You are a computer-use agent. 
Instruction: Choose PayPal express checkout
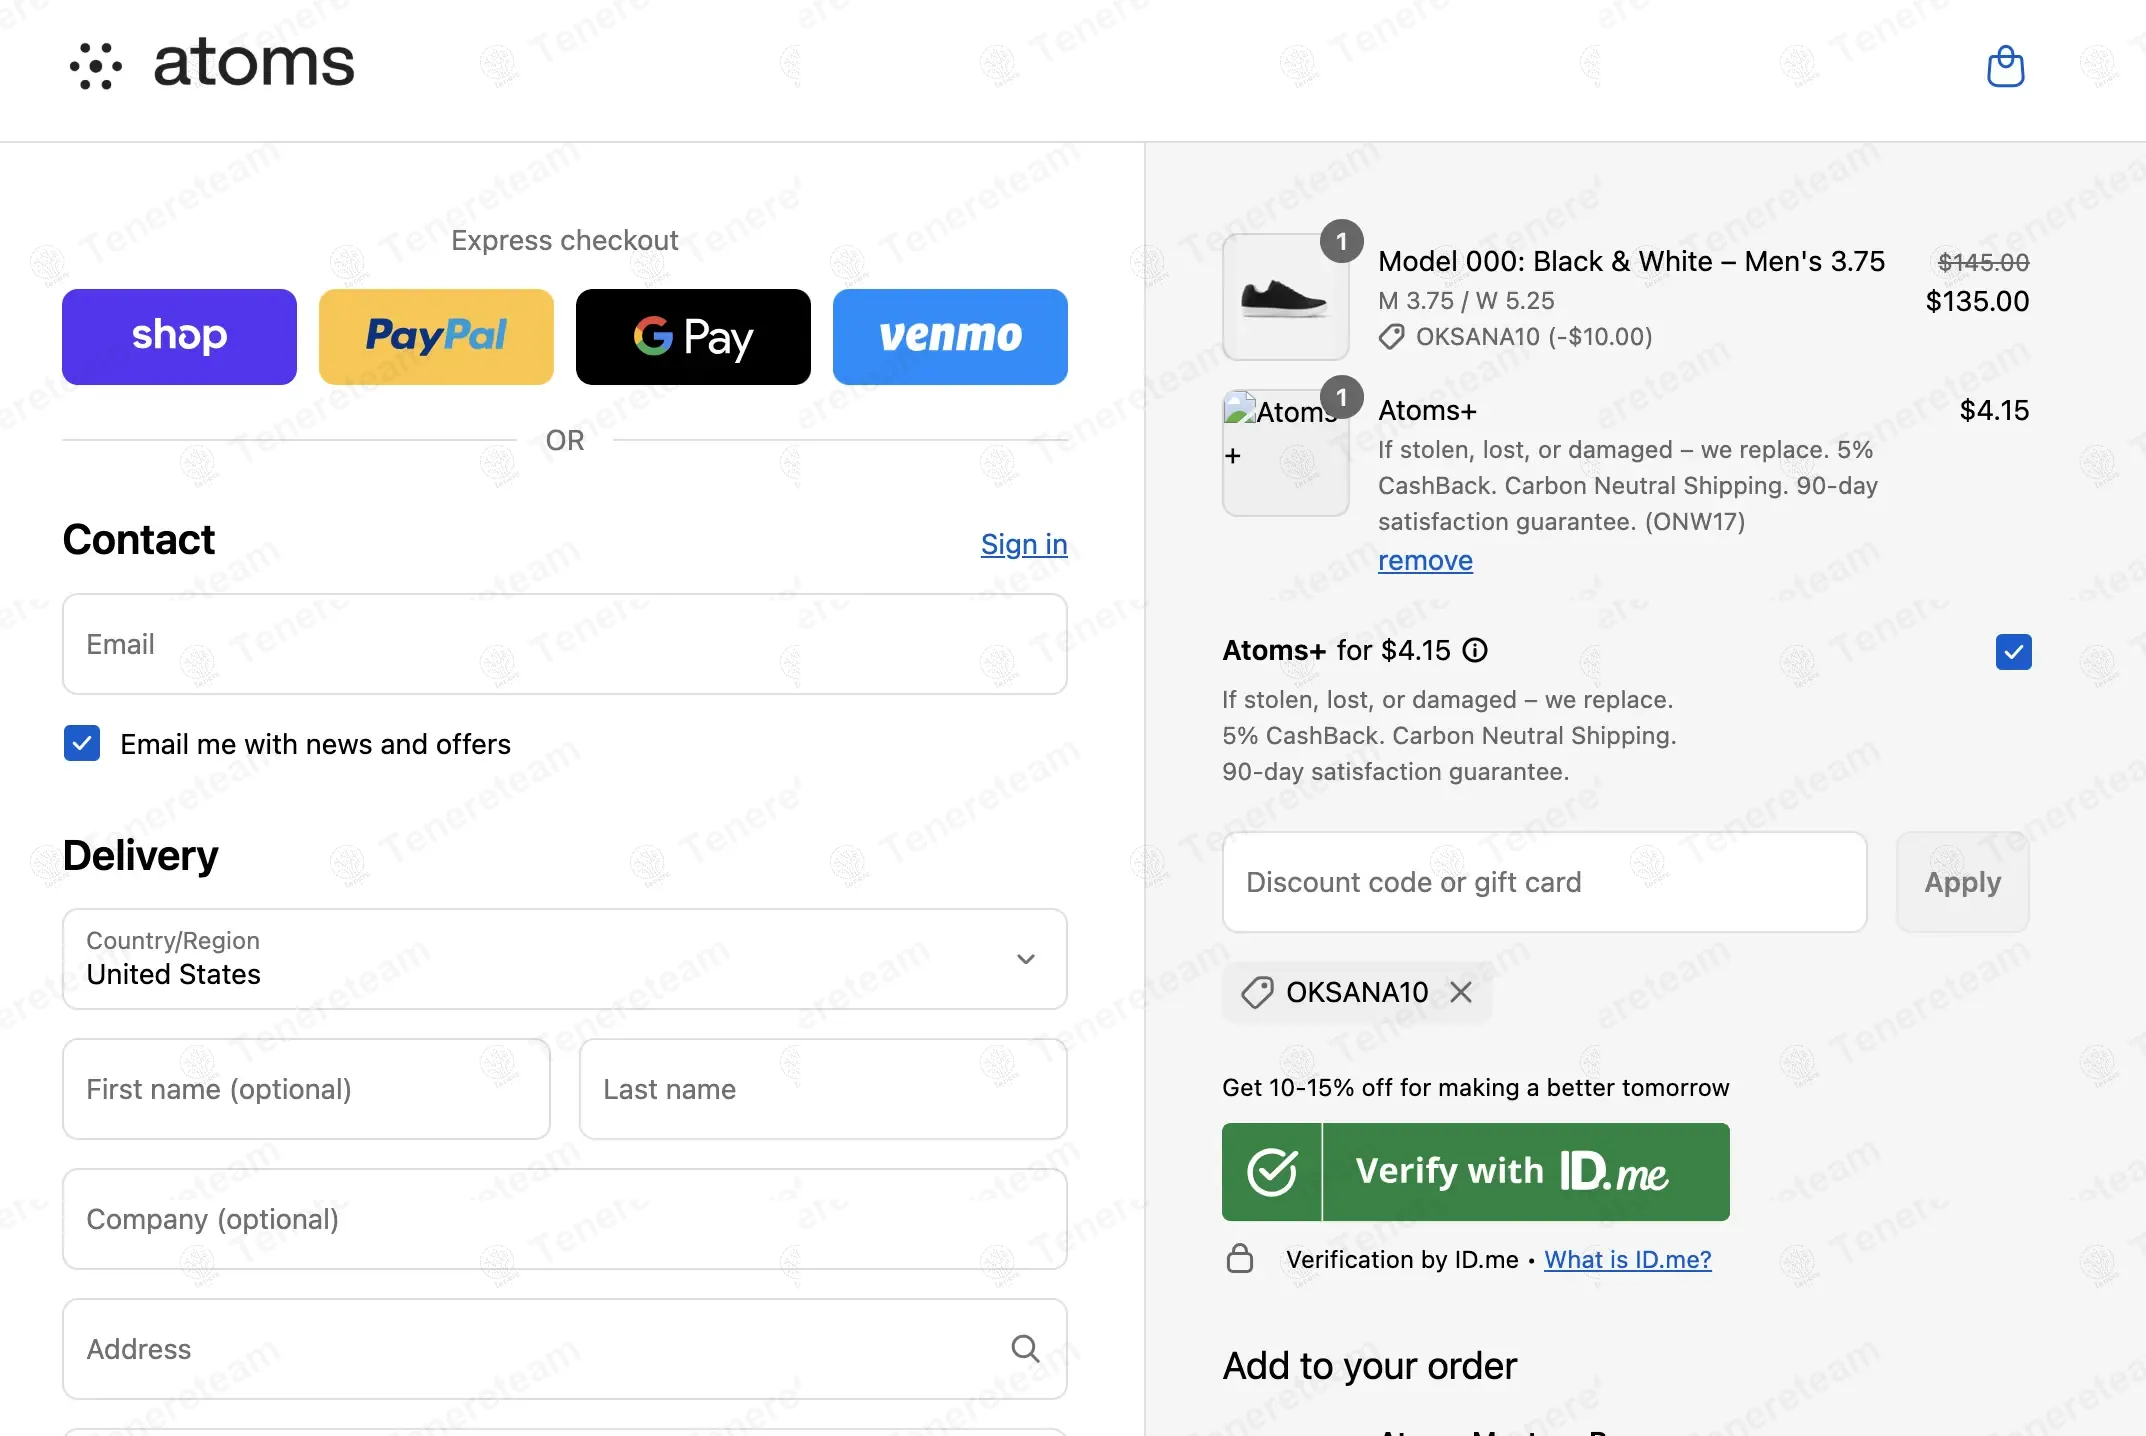[436, 337]
